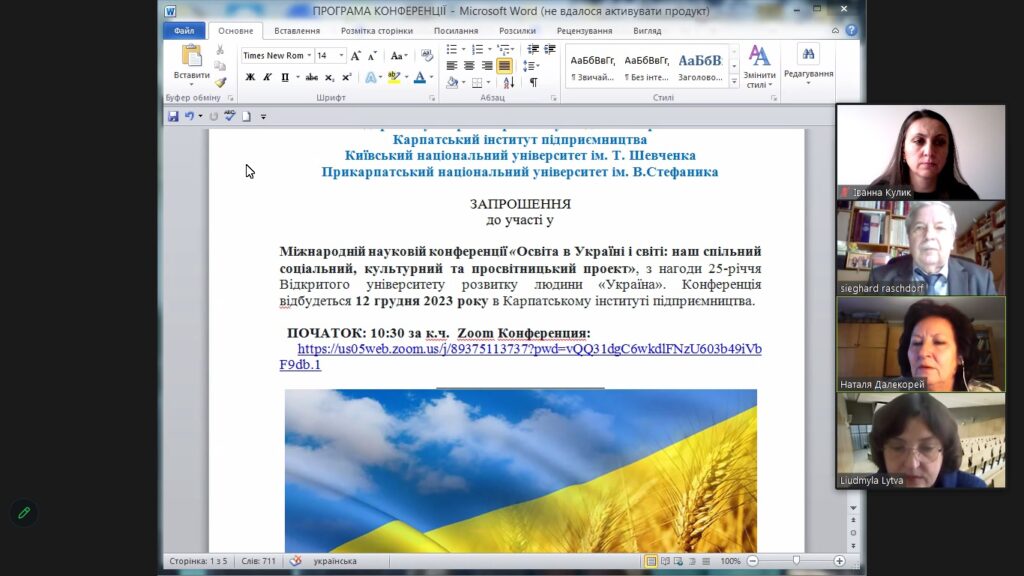Open the Review tab (Рецензування)
The height and width of the screenshot is (576, 1024).
584,31
